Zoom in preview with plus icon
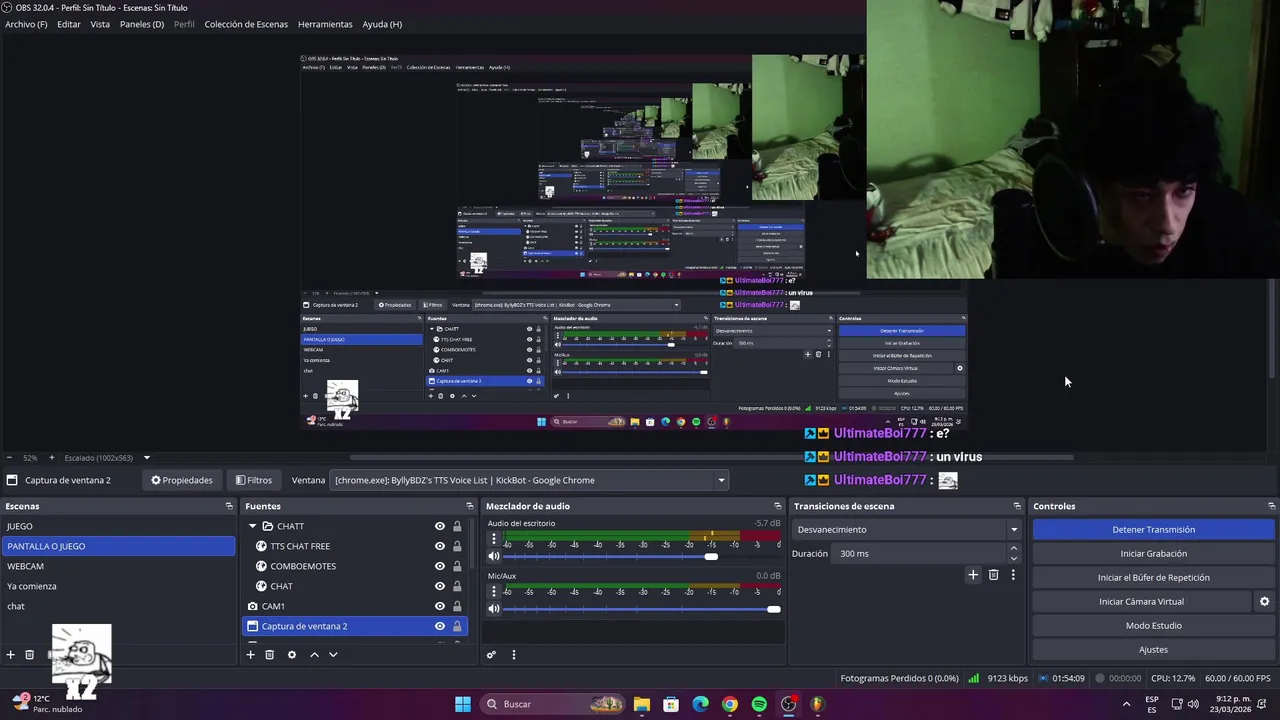Viewport: 1280px width, 720px height. (x=52, y=458)
